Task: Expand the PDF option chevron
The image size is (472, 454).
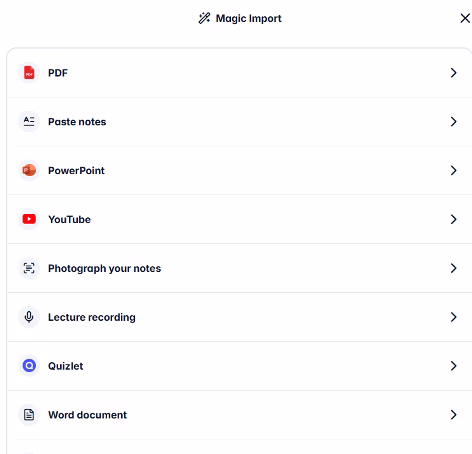Action: pos(453,73)
